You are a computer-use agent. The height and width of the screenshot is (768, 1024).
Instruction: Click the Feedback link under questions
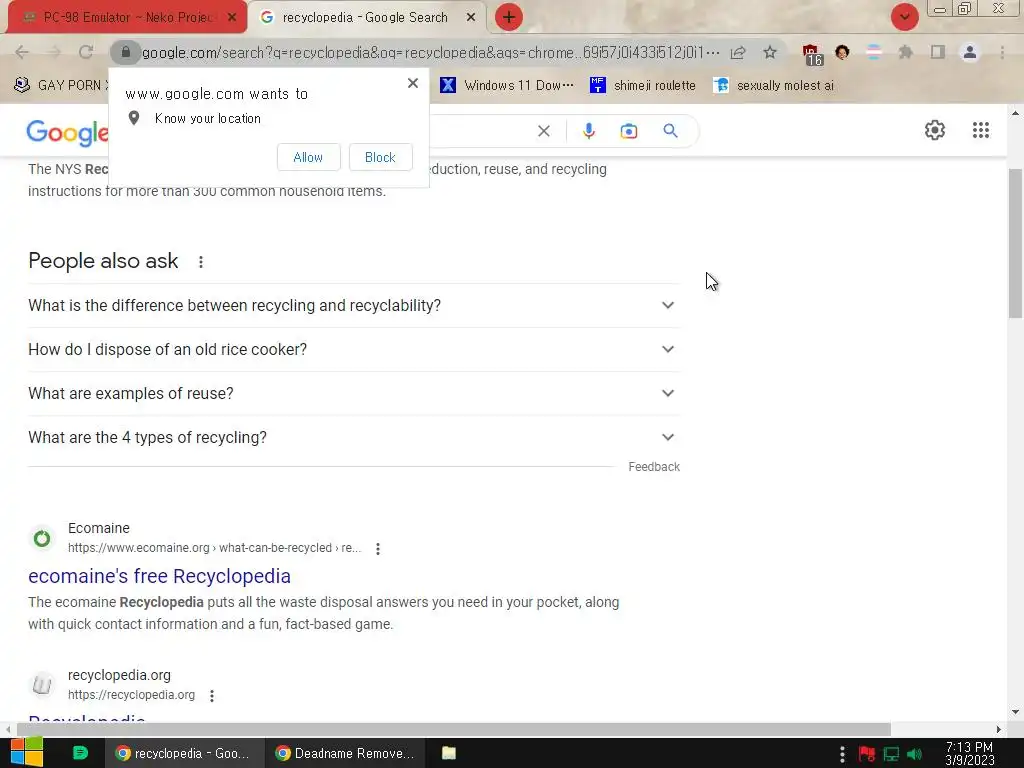tap(654, 467)
